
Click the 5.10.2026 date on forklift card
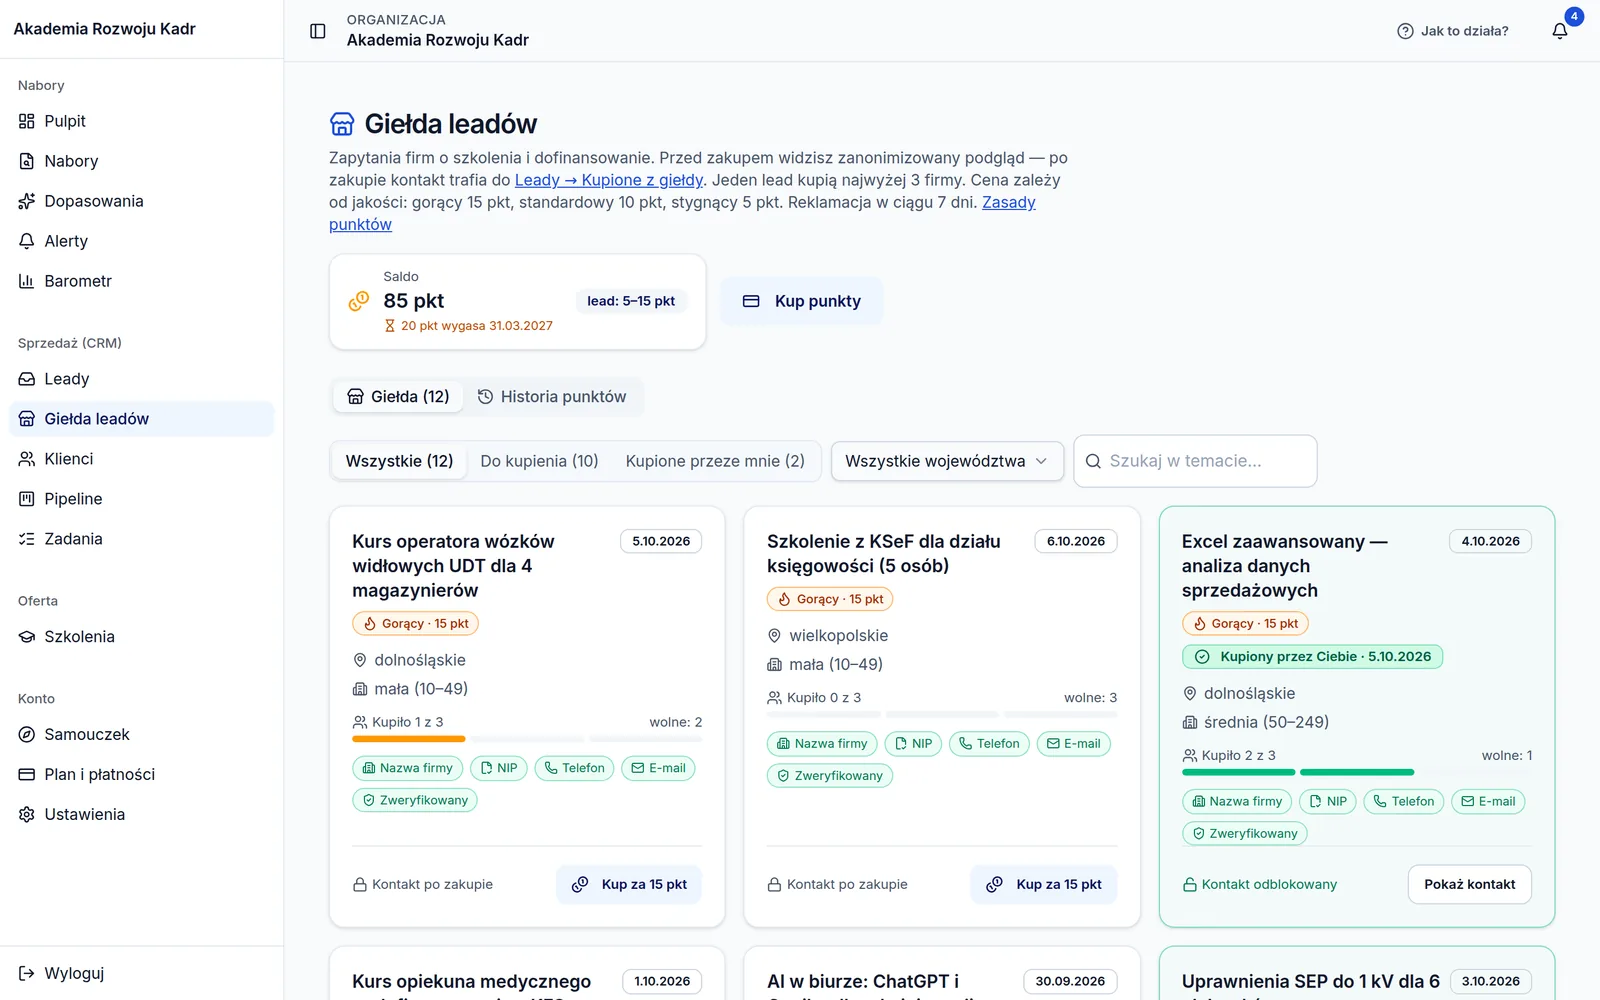coord(661,541)
